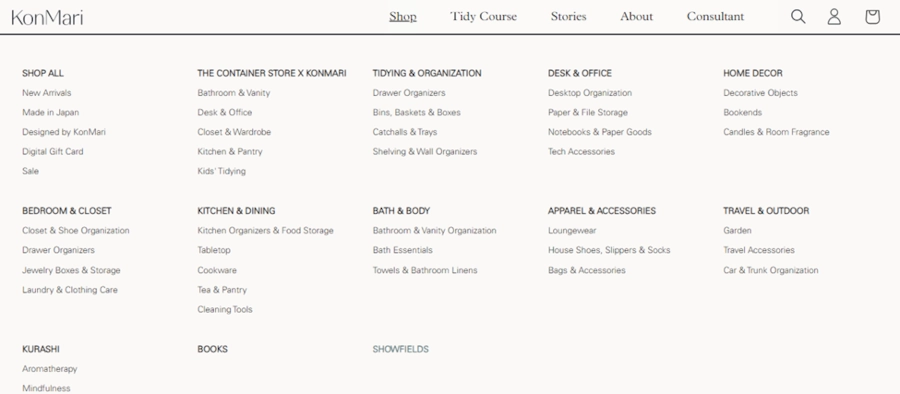Image resolution: width=900 pixels, height=394 pixels.
Task: Open Decorative Objects link
Action: [x=761, y=93]
